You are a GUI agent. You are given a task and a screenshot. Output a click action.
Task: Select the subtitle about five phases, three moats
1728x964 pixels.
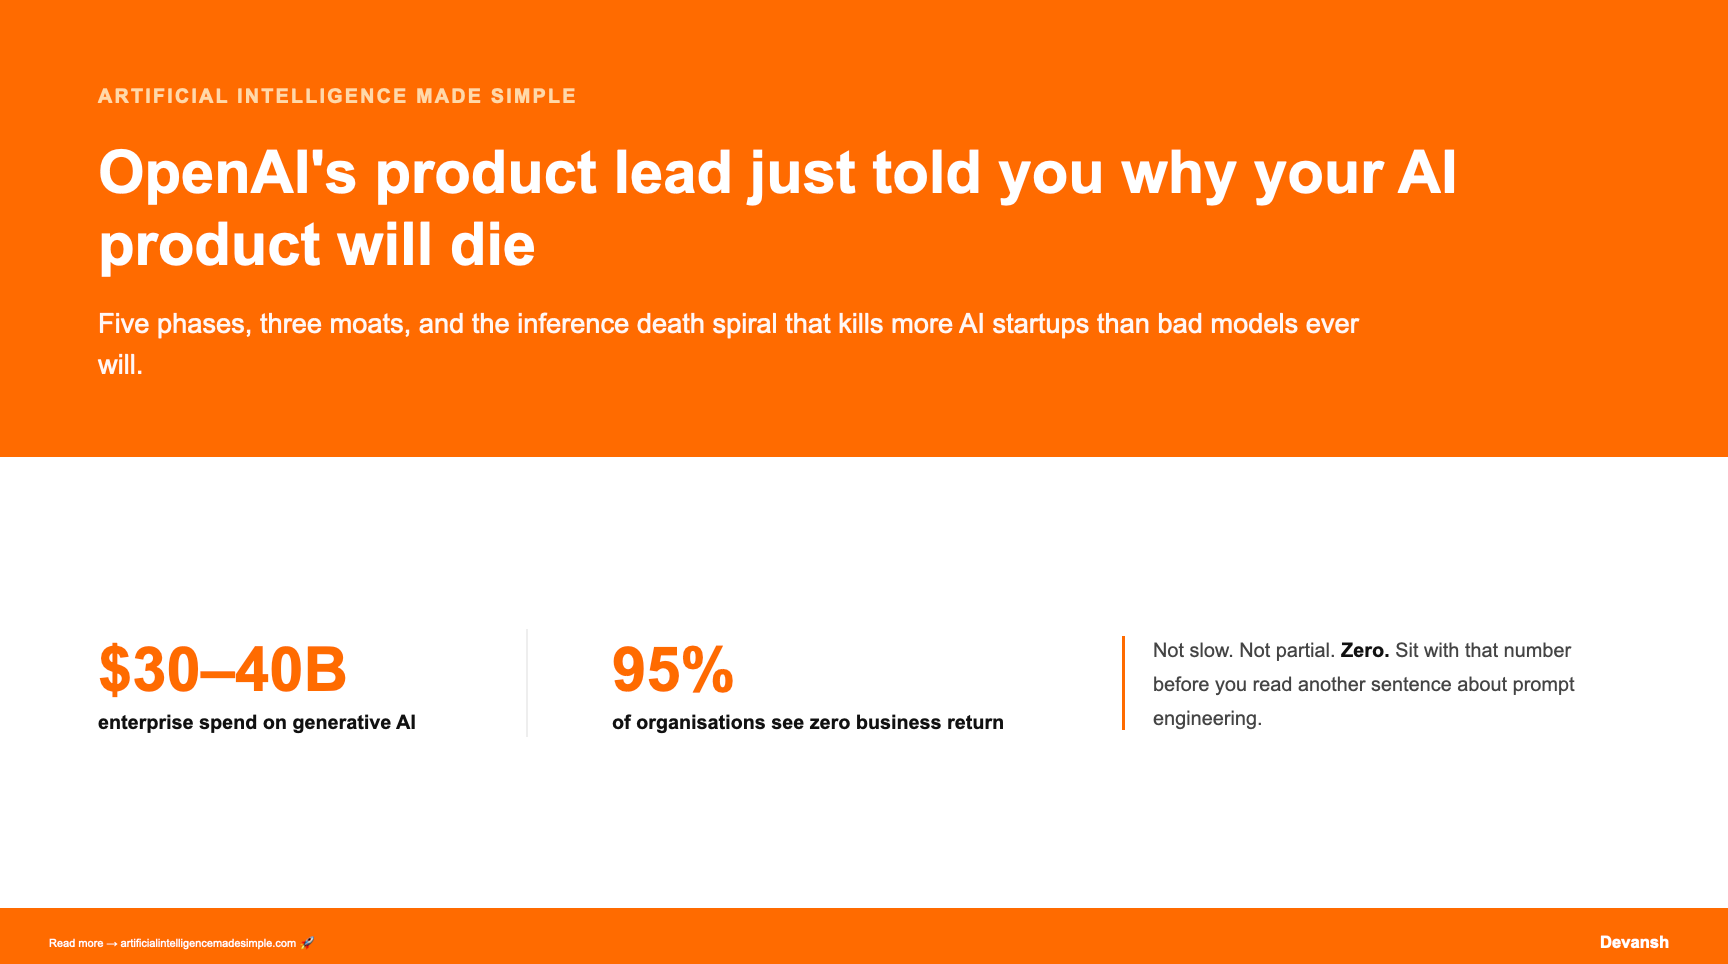(728, 344)
